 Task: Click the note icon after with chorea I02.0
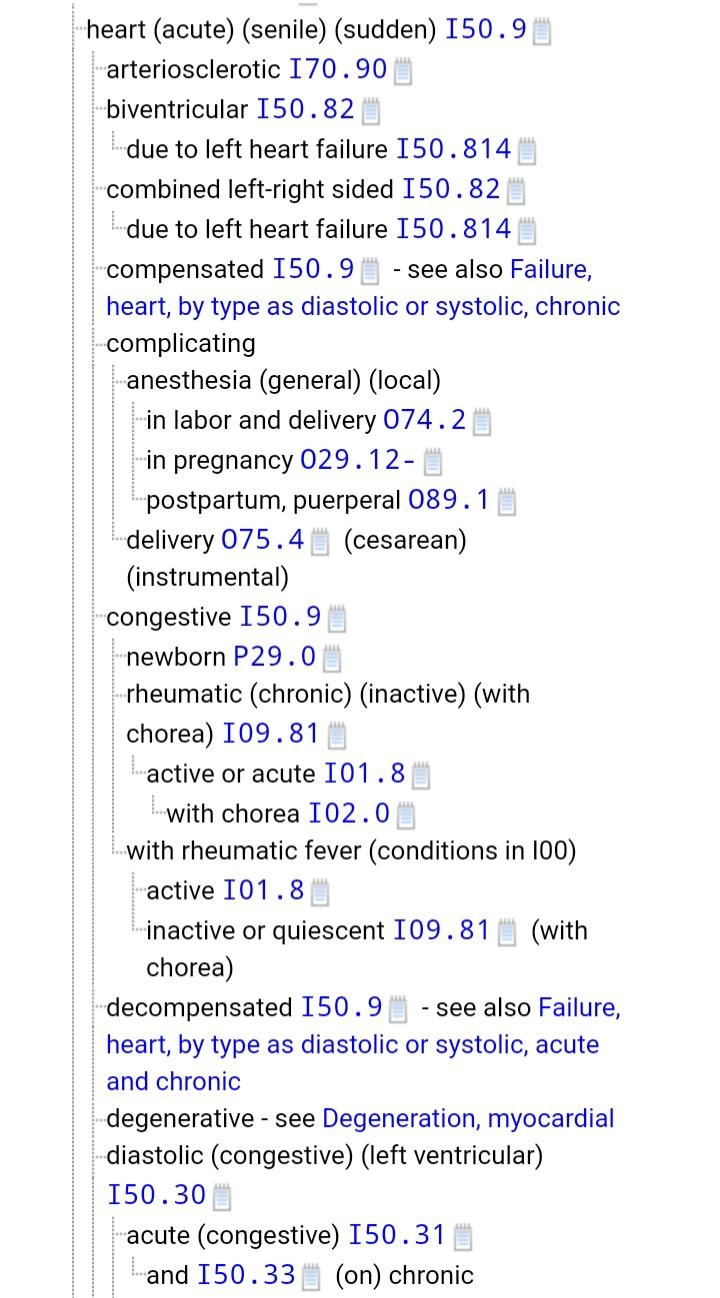pyautogui.click(x=406, y=815)
